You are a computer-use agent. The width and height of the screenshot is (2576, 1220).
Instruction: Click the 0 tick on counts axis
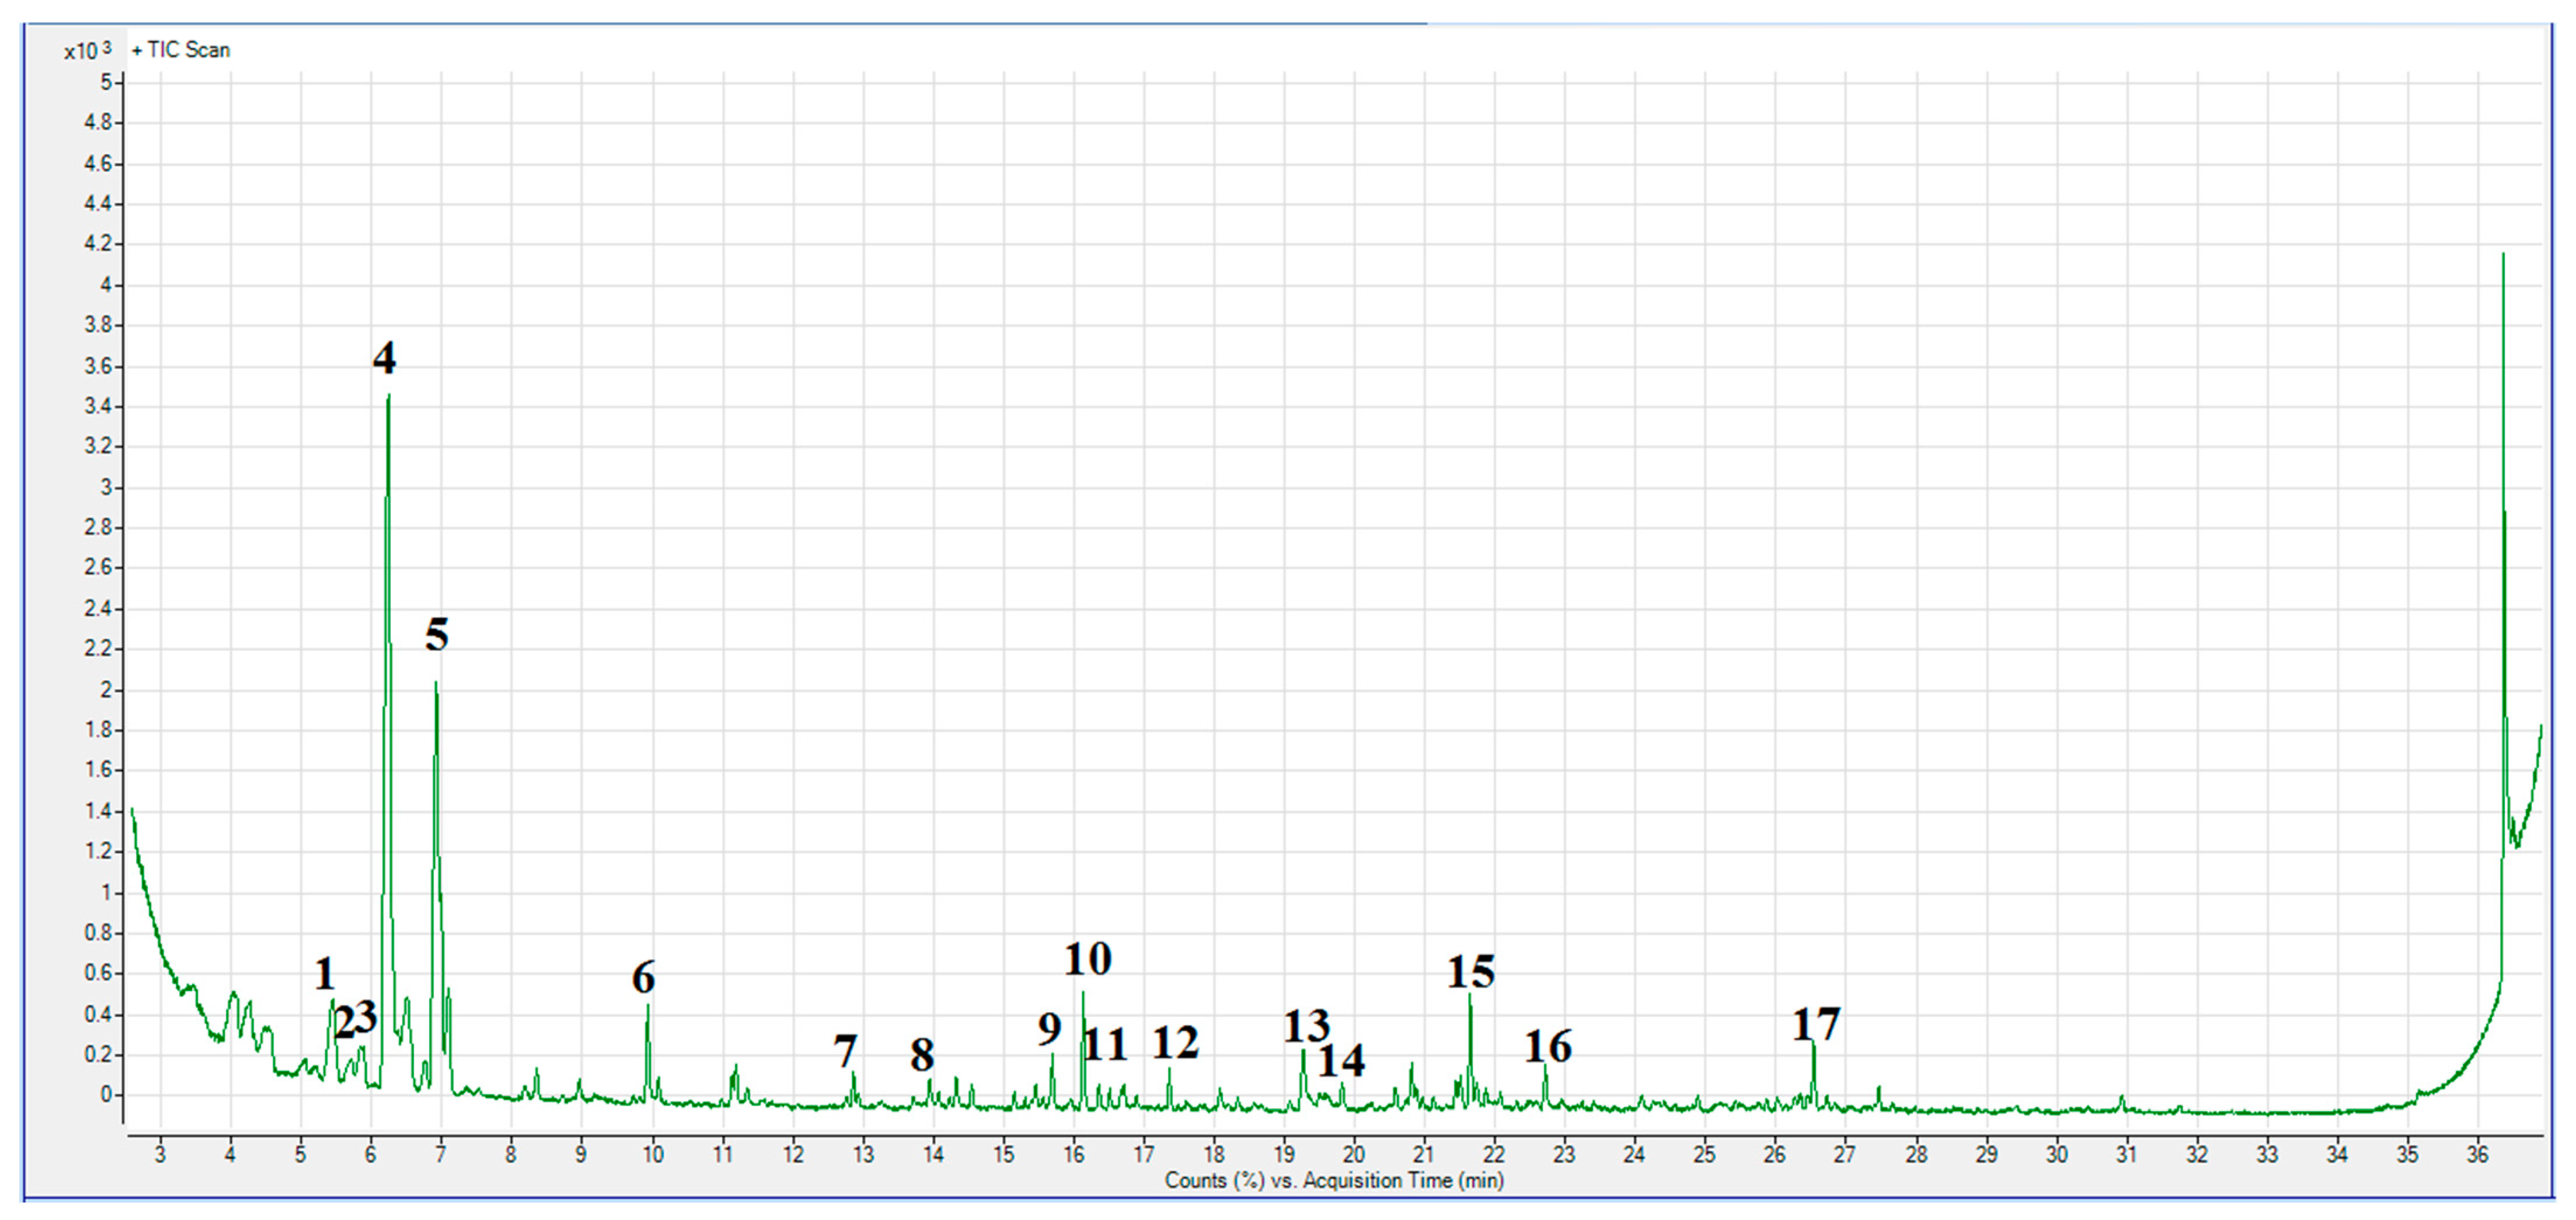[105, 1095]
